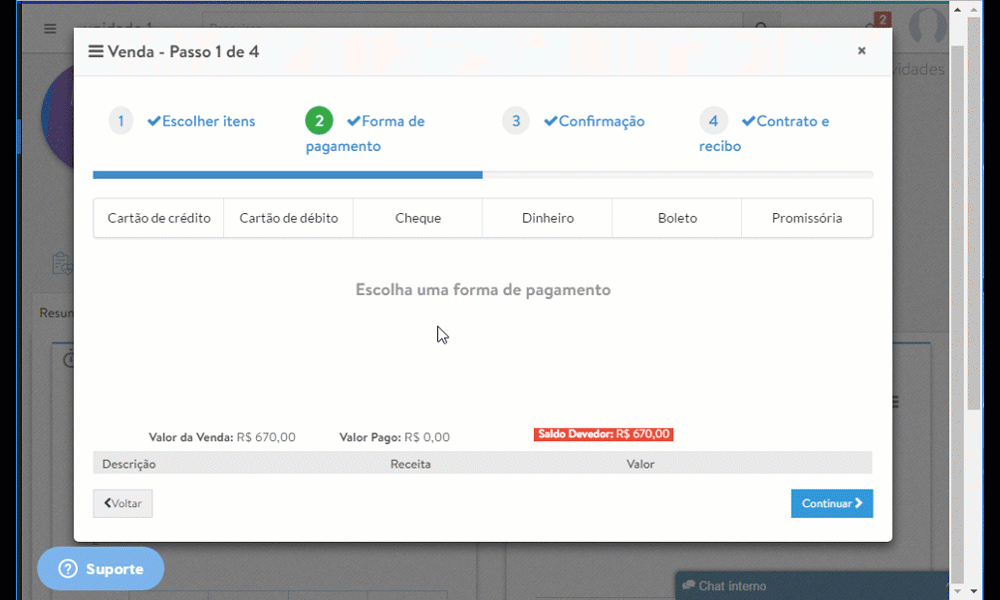Go back using the Voltar button
The height and width of the screenshot is (600, 1000).
pyautogui.click(x=122, y=503)
